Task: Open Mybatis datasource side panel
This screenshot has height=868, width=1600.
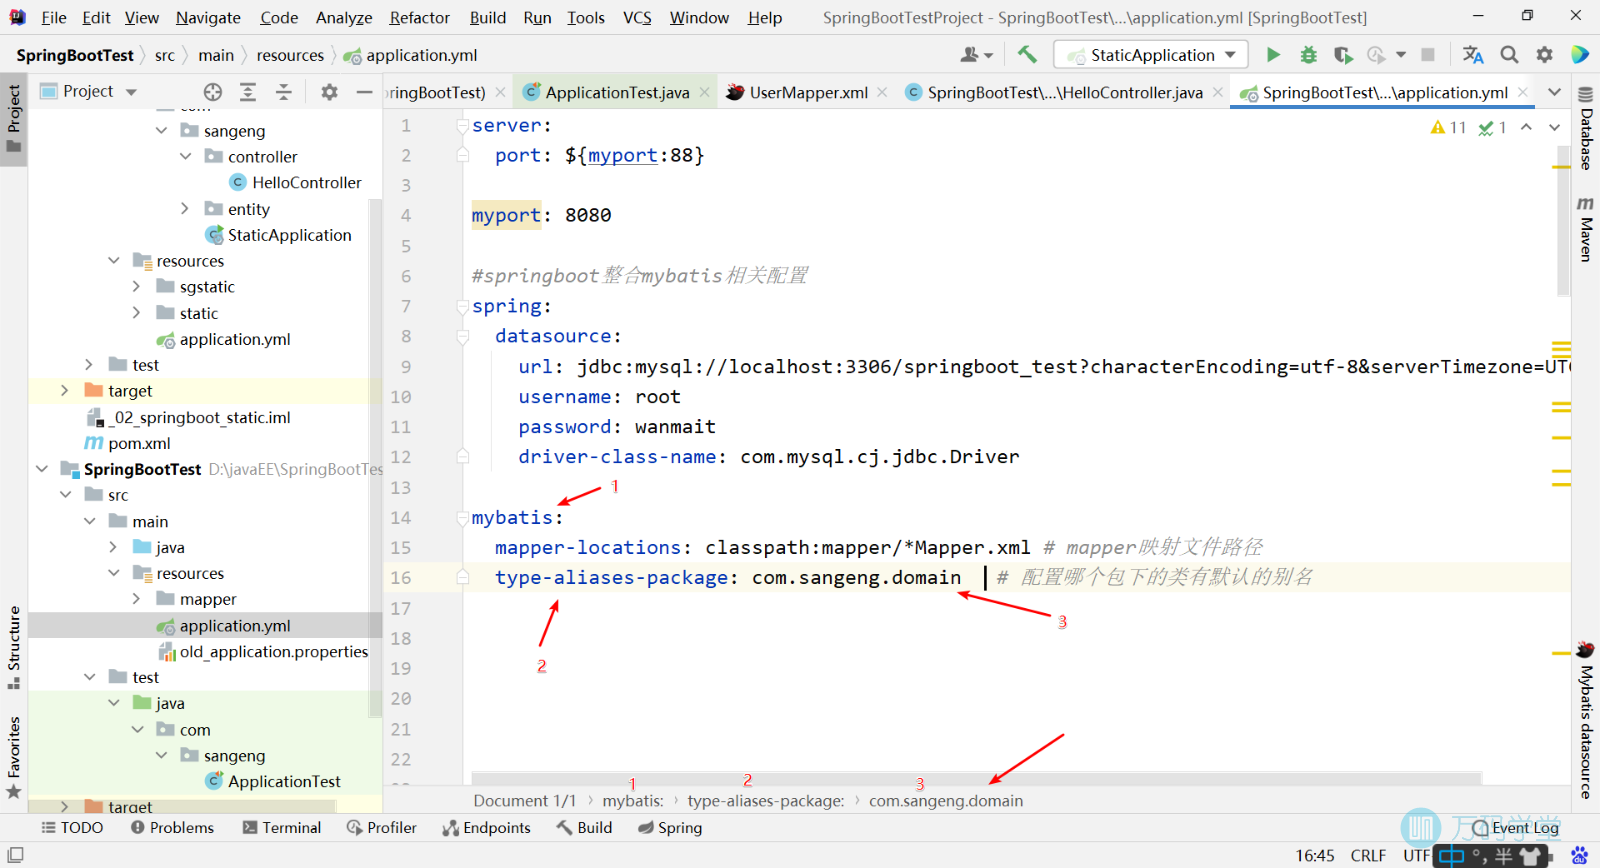Action: pos(1586,720)
